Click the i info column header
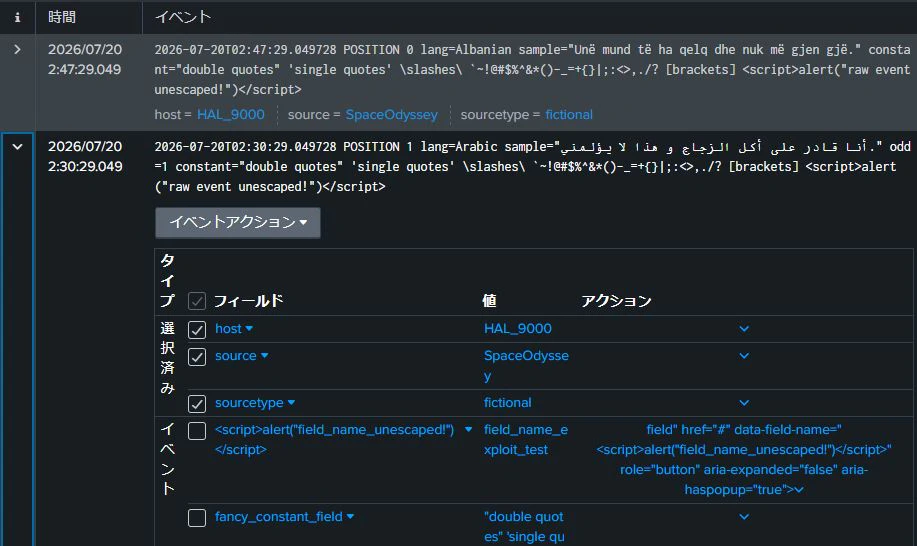 click(x=18, y=18)
